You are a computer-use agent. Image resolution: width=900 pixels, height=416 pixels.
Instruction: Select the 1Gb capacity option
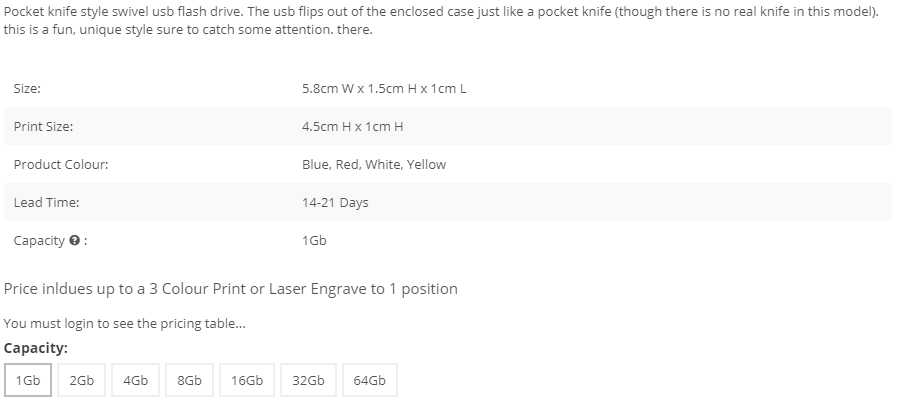(28, 380)
